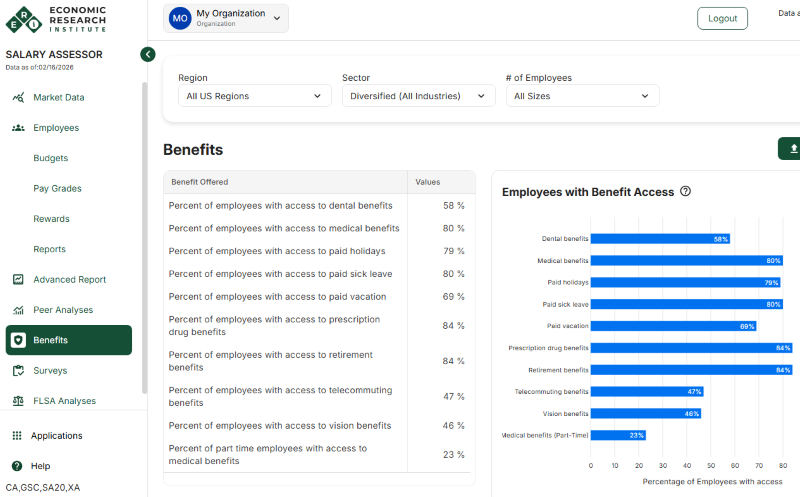800x497 pixels.
Task: Collapse the sidebar with the green arrow button
Action: tap(148, 54)
